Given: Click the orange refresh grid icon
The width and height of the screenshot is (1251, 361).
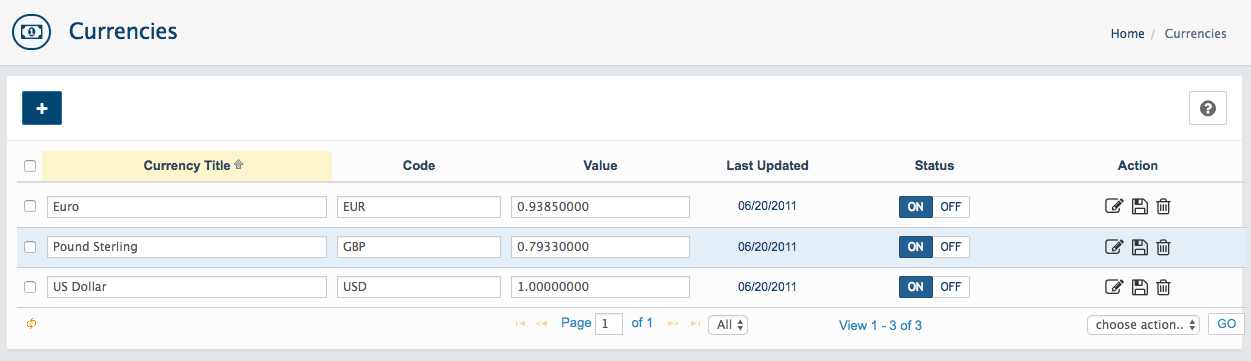Looking at the screenshot, I should (32, 324).
